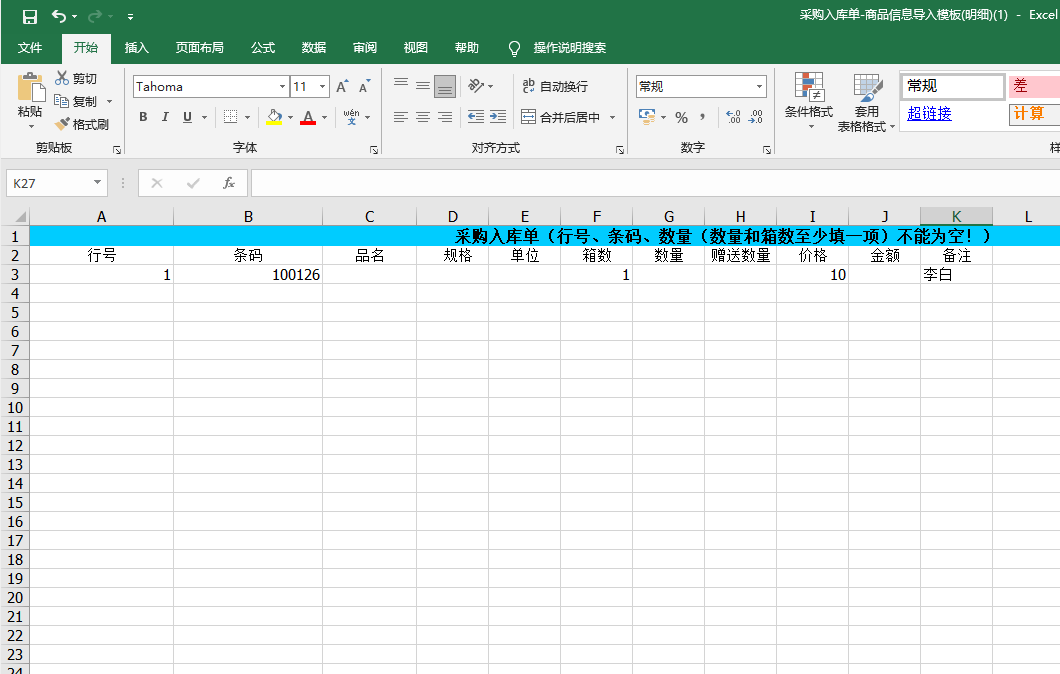This screenshot has height=674, width=1060.
Task: Cut selection using the 剪切 scissors icon
Action: pyautogui.click(x=76, y=78)
